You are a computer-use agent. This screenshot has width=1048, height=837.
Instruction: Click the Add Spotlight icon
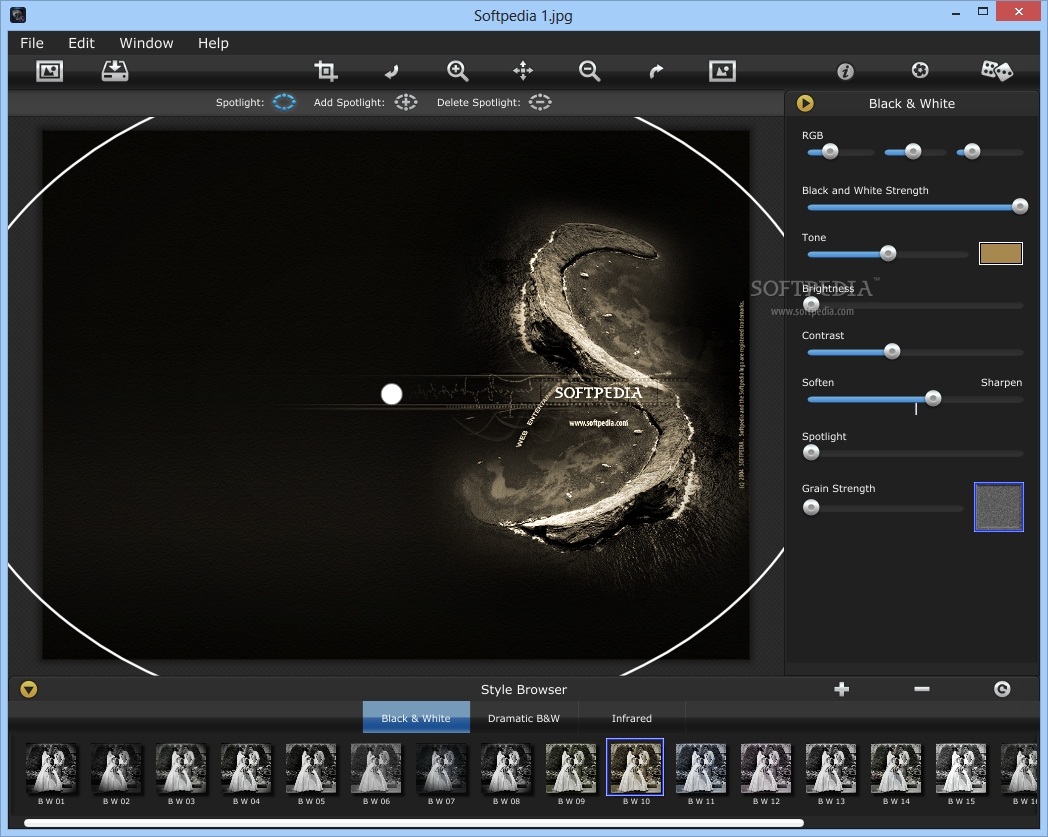click(x=406, y=102)
